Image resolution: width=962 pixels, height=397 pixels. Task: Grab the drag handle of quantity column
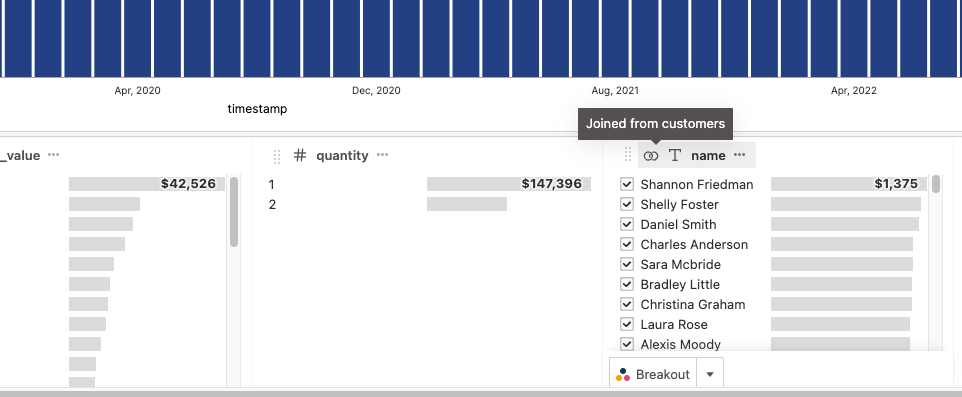tap(277, 156)
